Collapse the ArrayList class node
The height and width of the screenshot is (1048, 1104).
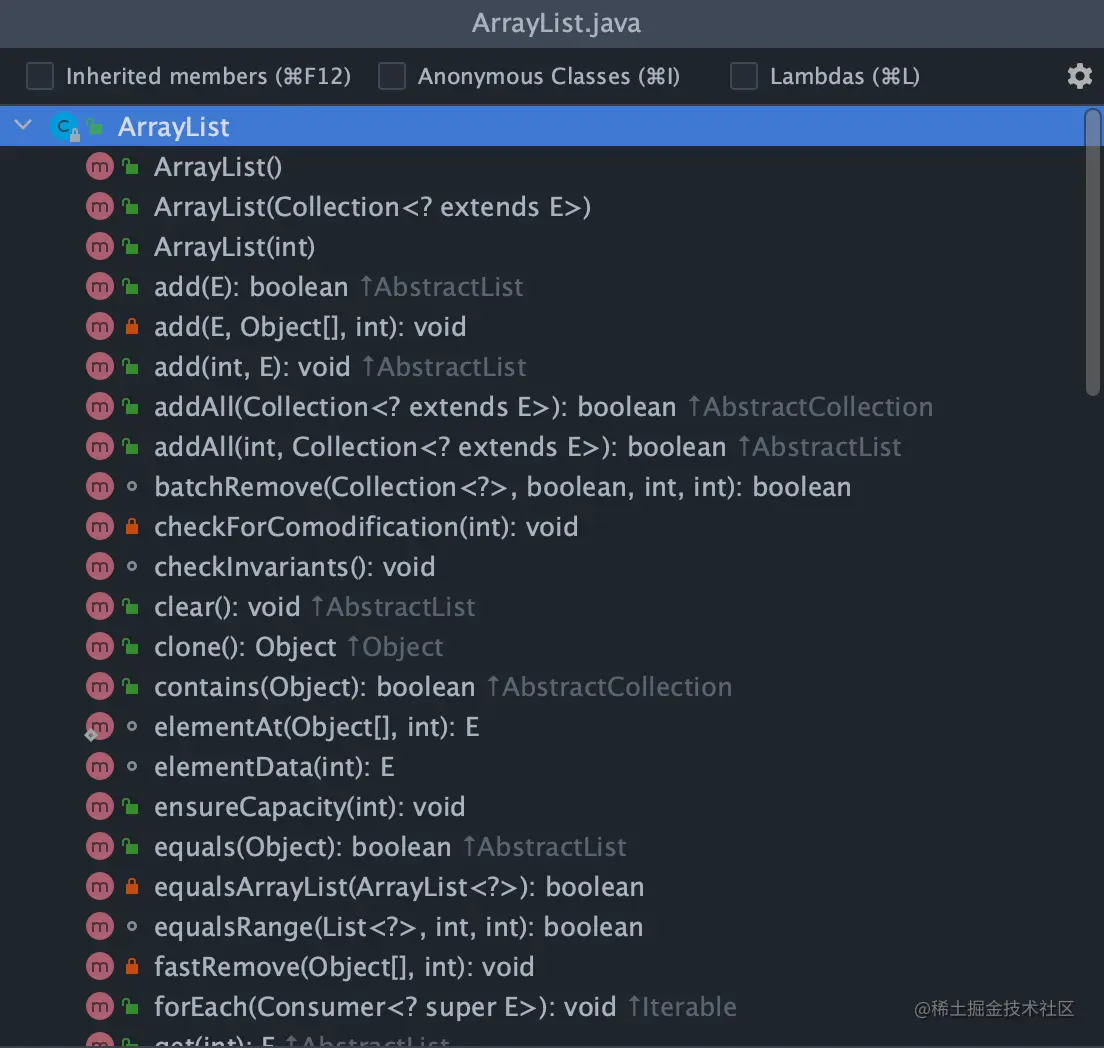coord(23,126)
